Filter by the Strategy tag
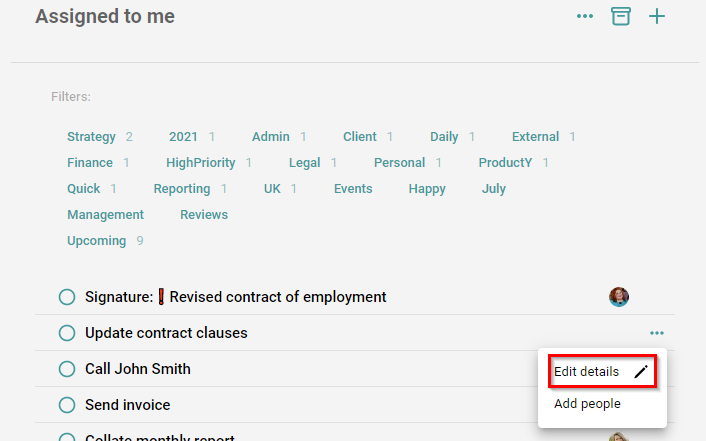 (x=91, y=136)
